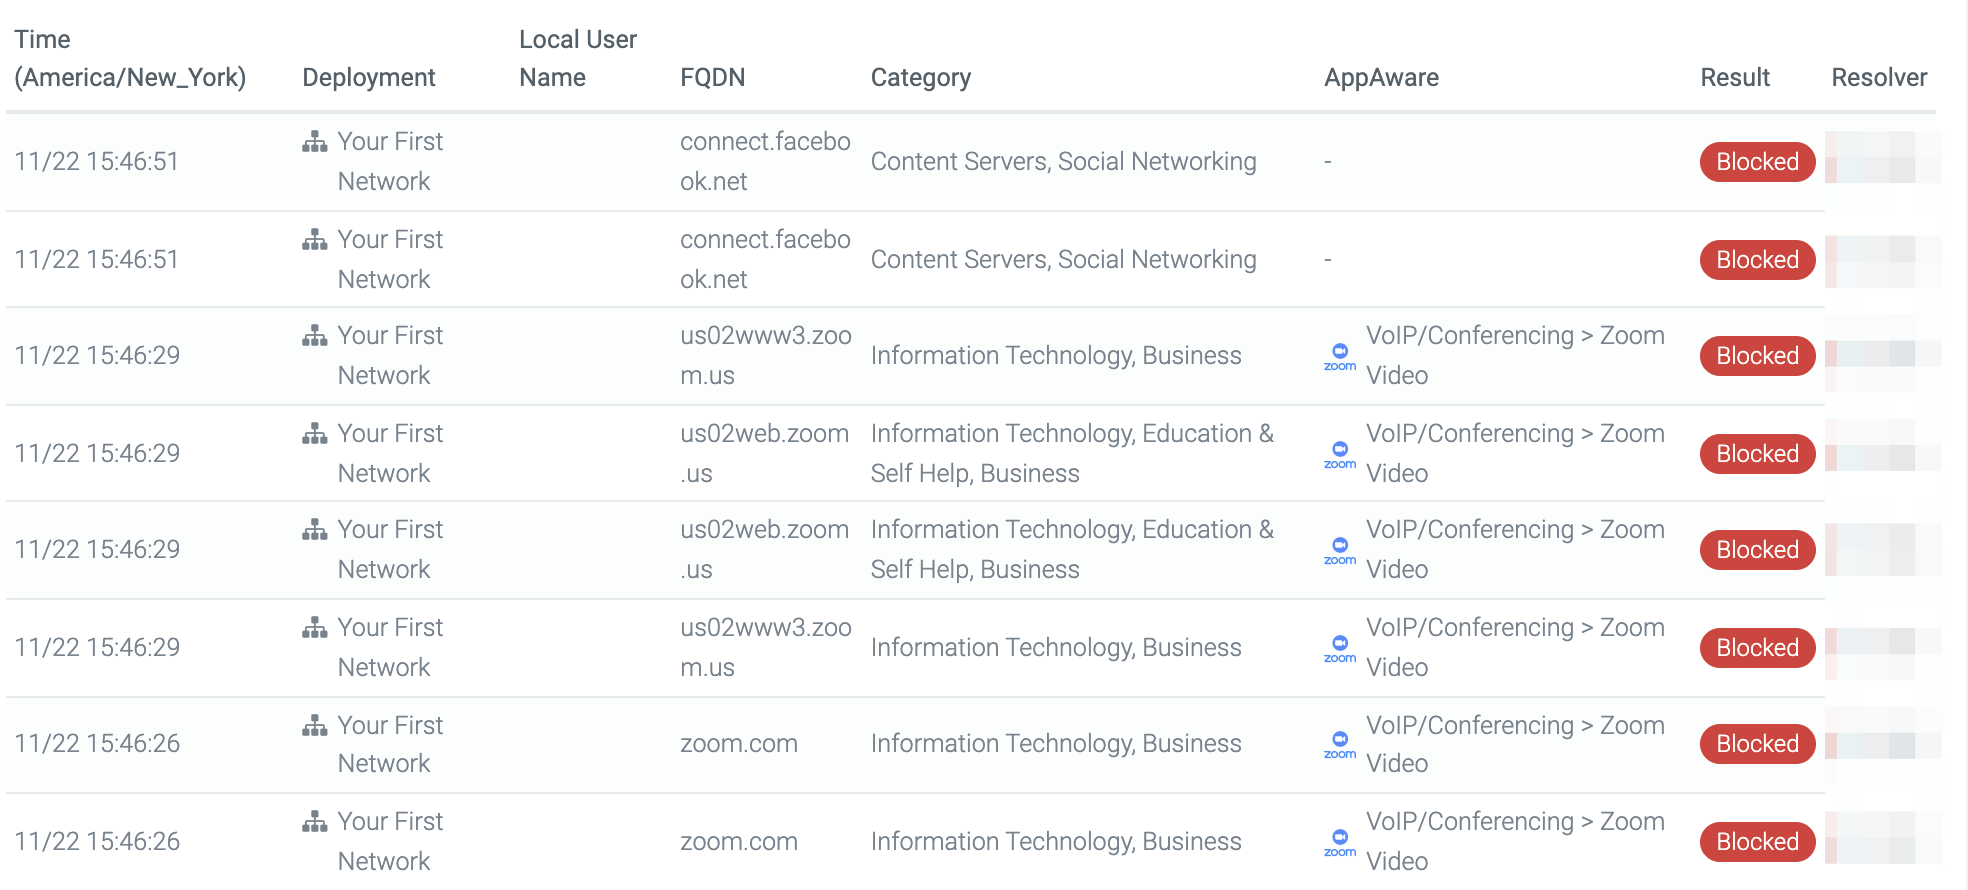Screen dimensions: 1968x890
Task: Click Zoom icon in last zoom.com row
Action: coord(1340,842)
